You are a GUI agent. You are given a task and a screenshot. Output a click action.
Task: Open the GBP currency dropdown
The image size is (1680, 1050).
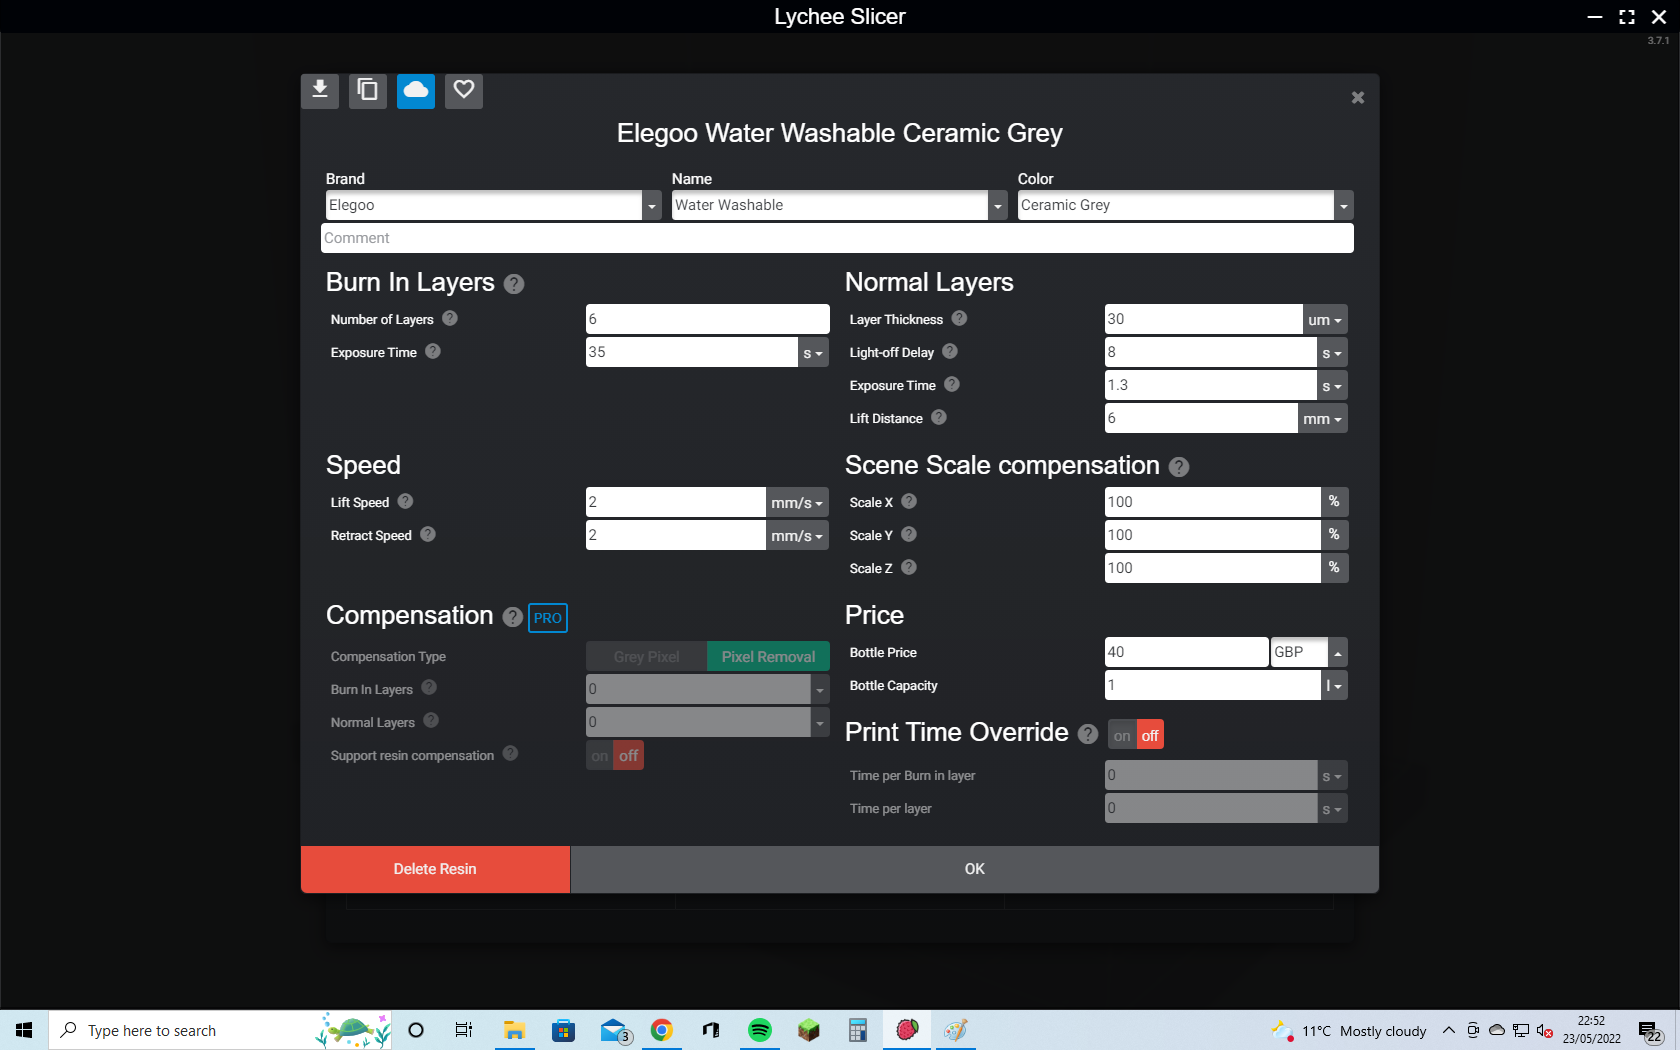pyautogui.click(x=1338, y=652)
